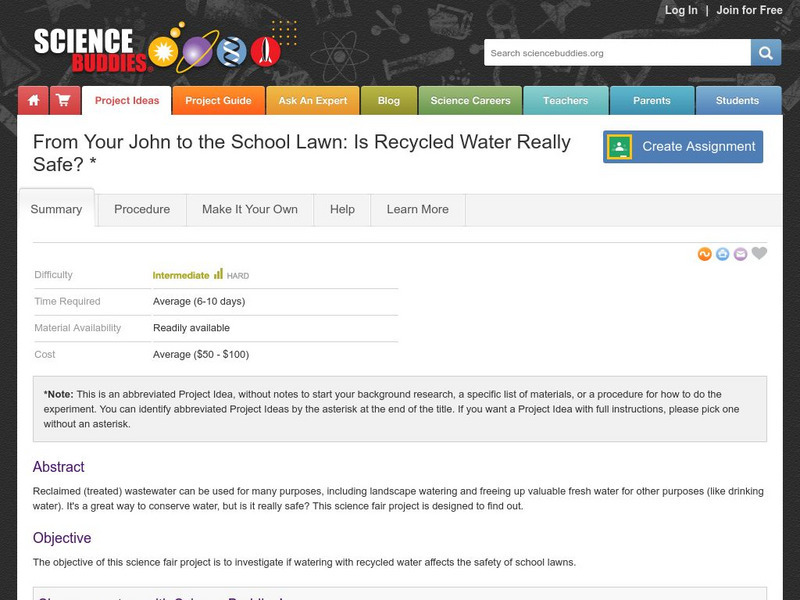Click the Create Assignment button
This screenshot has width=800, height=600.
(683, 147)
